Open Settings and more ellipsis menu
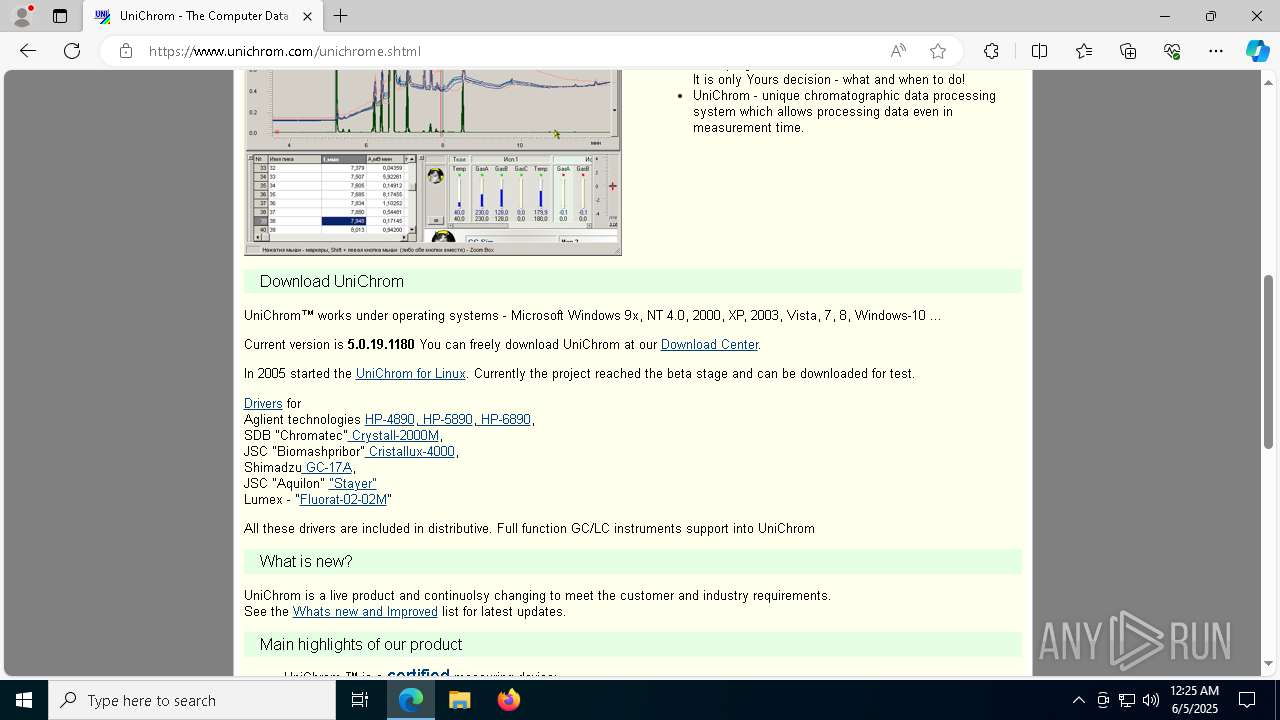This screenshot has width=1280, height=720. [x=1216, y=51]
